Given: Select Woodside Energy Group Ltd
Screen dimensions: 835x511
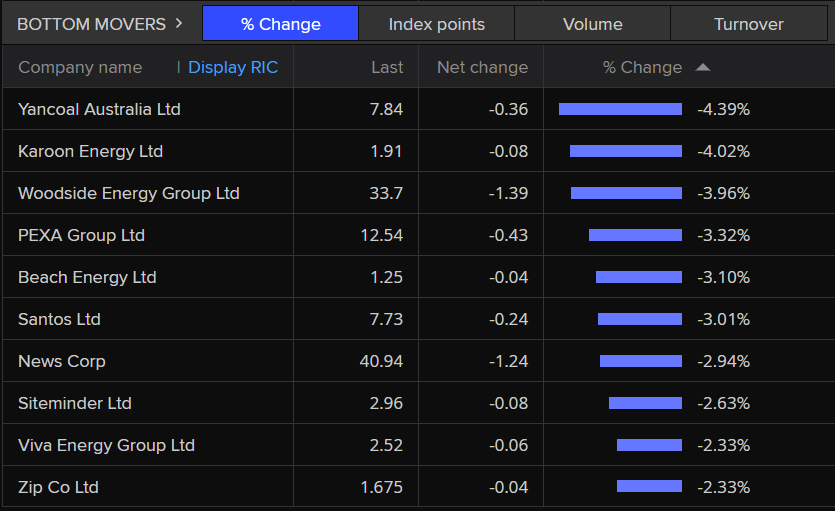Looking at the screenshot, I should [129, 193].
